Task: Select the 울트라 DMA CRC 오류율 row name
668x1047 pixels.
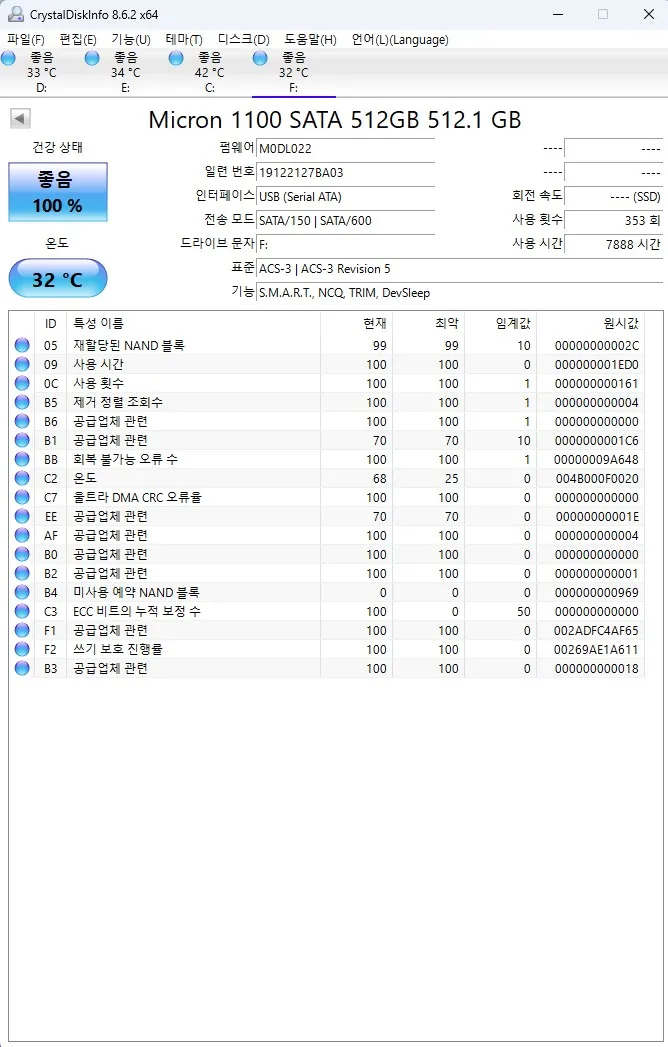Action: (138, 497)
